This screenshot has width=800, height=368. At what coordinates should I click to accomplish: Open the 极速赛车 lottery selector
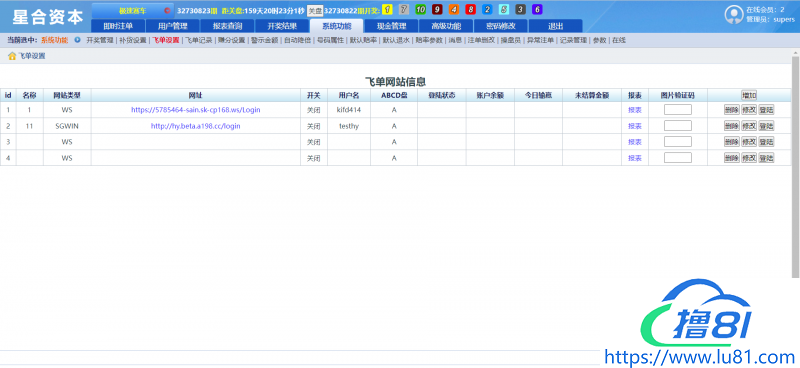coord(133,10)
